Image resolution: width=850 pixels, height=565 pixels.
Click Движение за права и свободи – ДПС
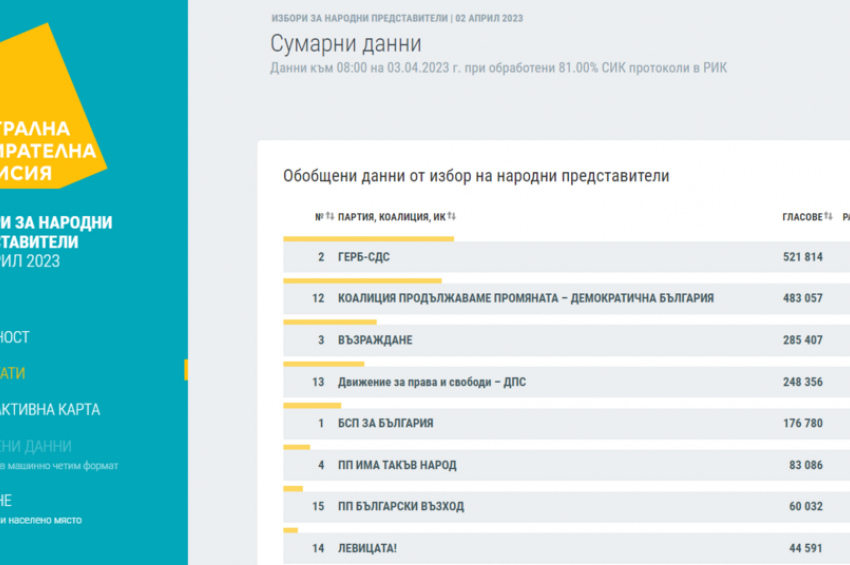click(x=431, y=382)
